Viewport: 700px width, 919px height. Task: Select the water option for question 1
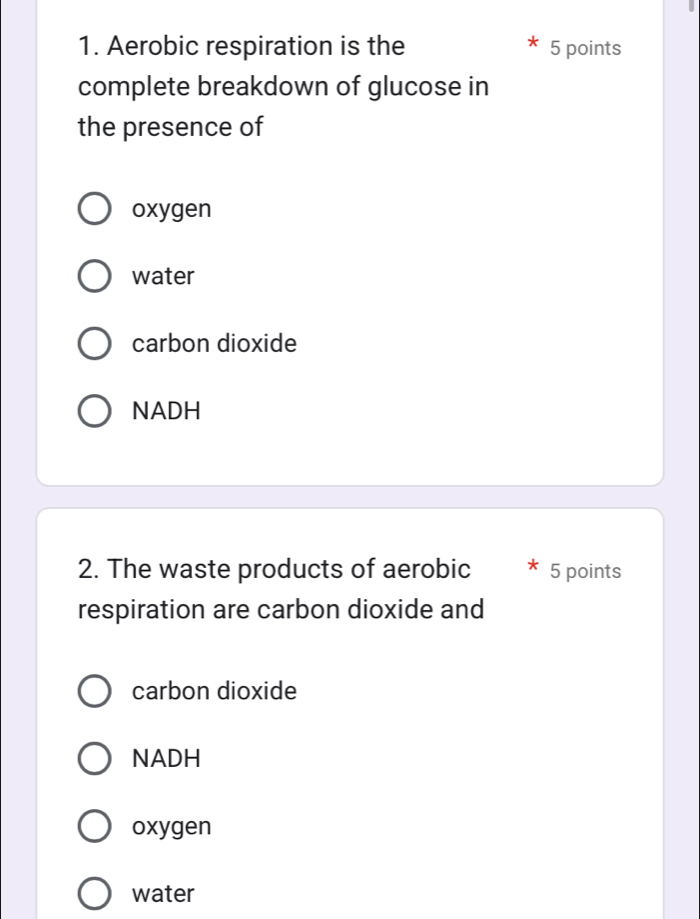click(x=94, y=276)
